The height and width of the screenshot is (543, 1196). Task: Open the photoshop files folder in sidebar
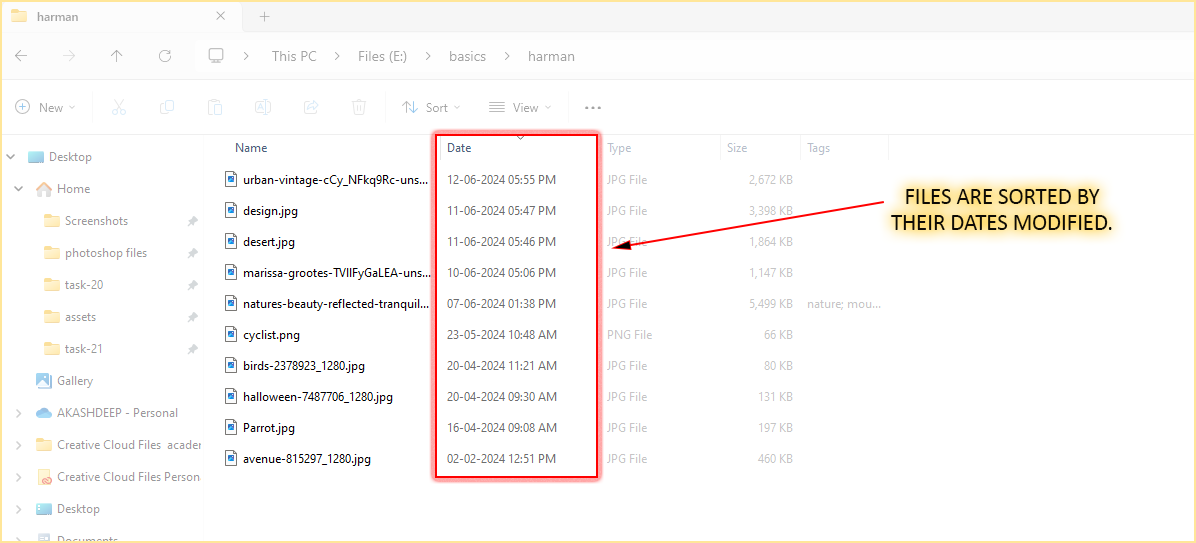pos(105,253)
